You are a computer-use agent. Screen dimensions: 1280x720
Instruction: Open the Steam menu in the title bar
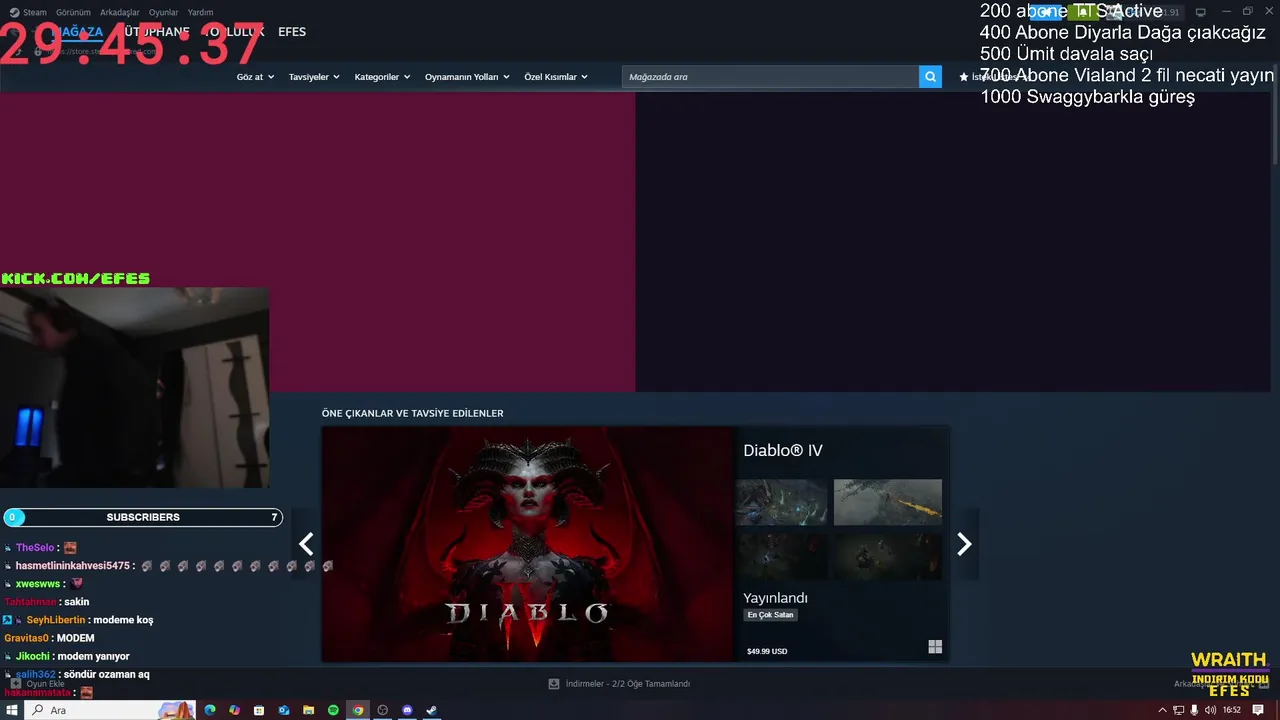[x=28, y=12]
